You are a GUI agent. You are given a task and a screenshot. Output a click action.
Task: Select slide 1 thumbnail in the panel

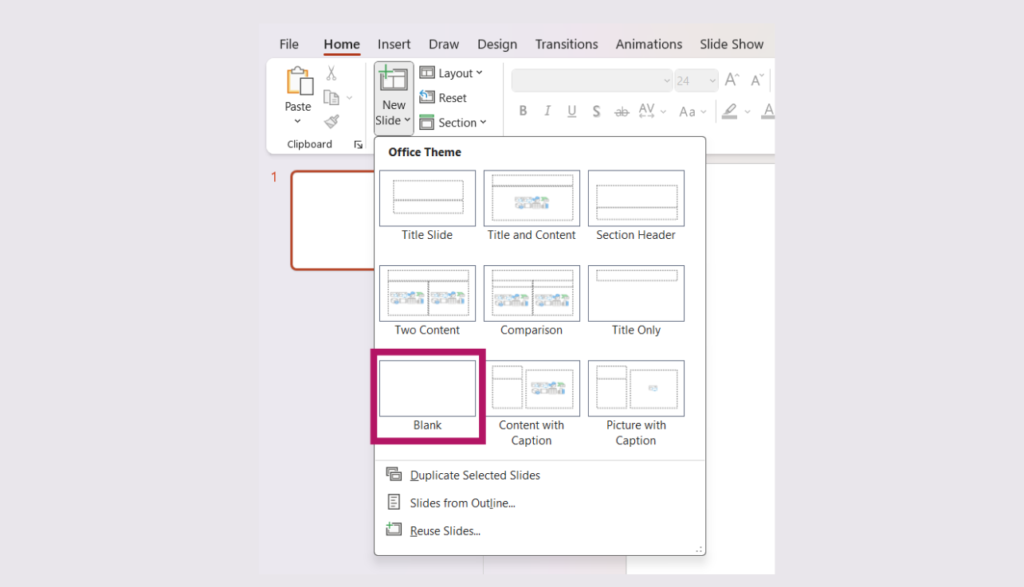point(332,220)
